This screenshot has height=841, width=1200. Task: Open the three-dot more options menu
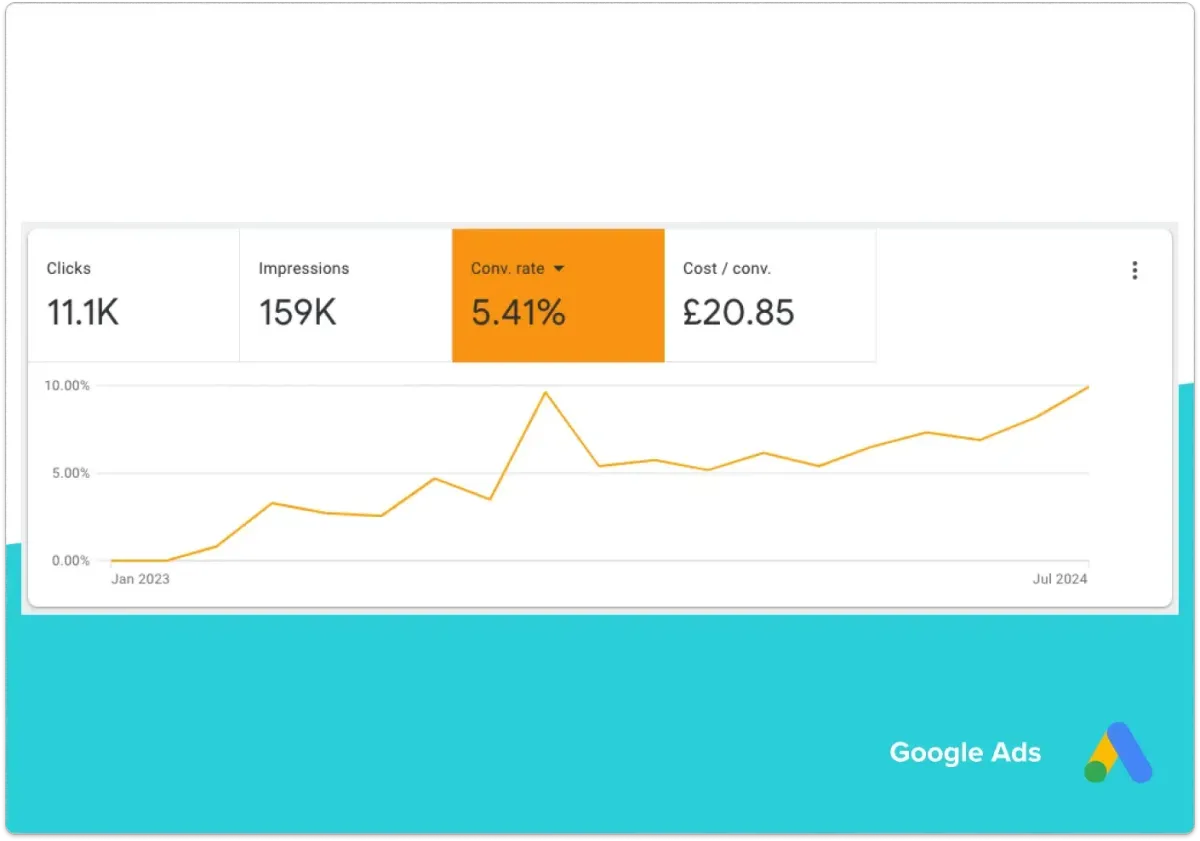[x=1134, y=270]
